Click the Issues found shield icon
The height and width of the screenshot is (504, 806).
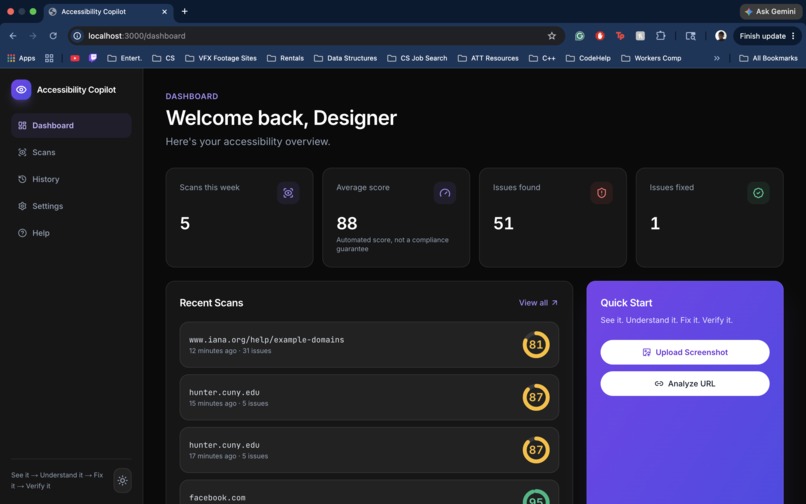coord(601,193)
